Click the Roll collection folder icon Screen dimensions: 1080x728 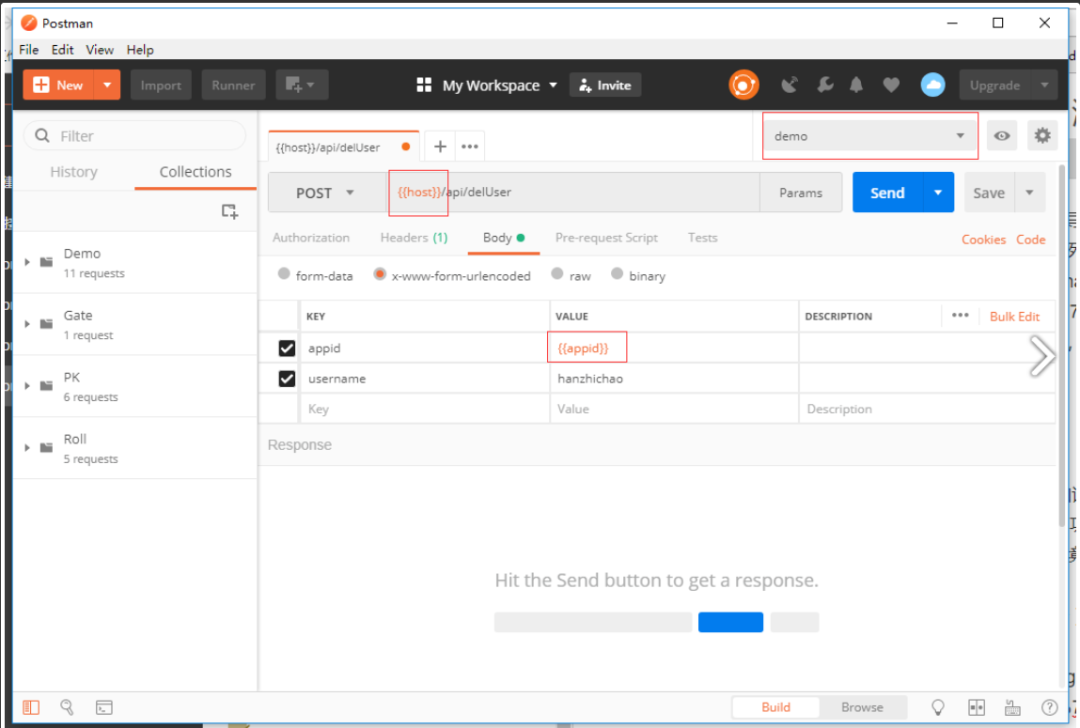point(46,448)
